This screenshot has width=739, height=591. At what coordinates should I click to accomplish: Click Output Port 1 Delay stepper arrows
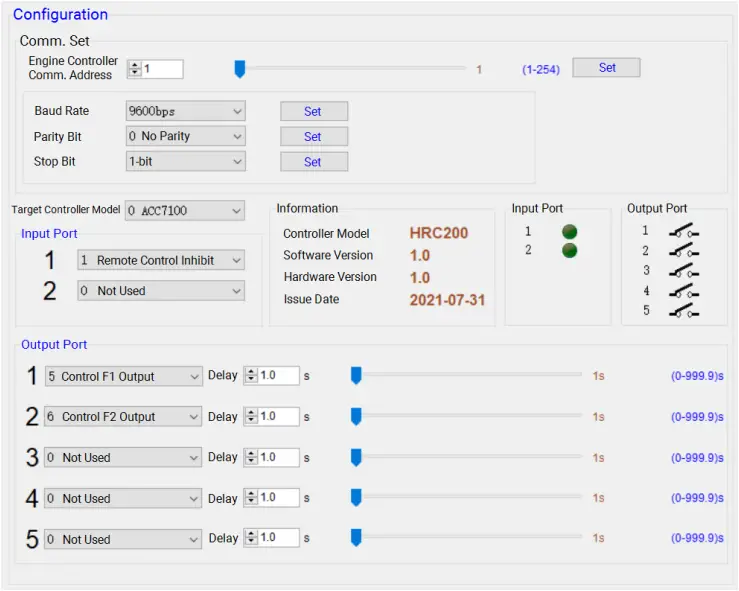(251, 375)
